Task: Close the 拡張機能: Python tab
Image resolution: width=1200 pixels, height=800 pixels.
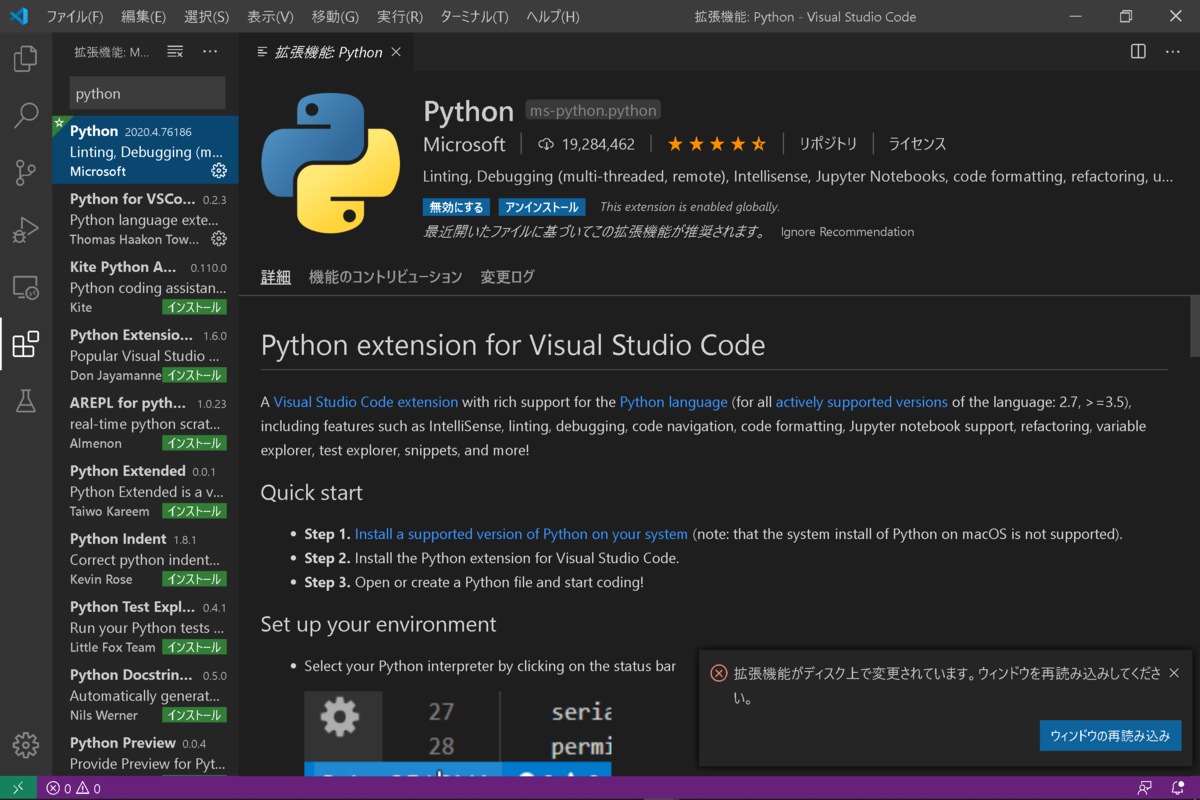Action: pyautogui.click(x=396, y=52)
